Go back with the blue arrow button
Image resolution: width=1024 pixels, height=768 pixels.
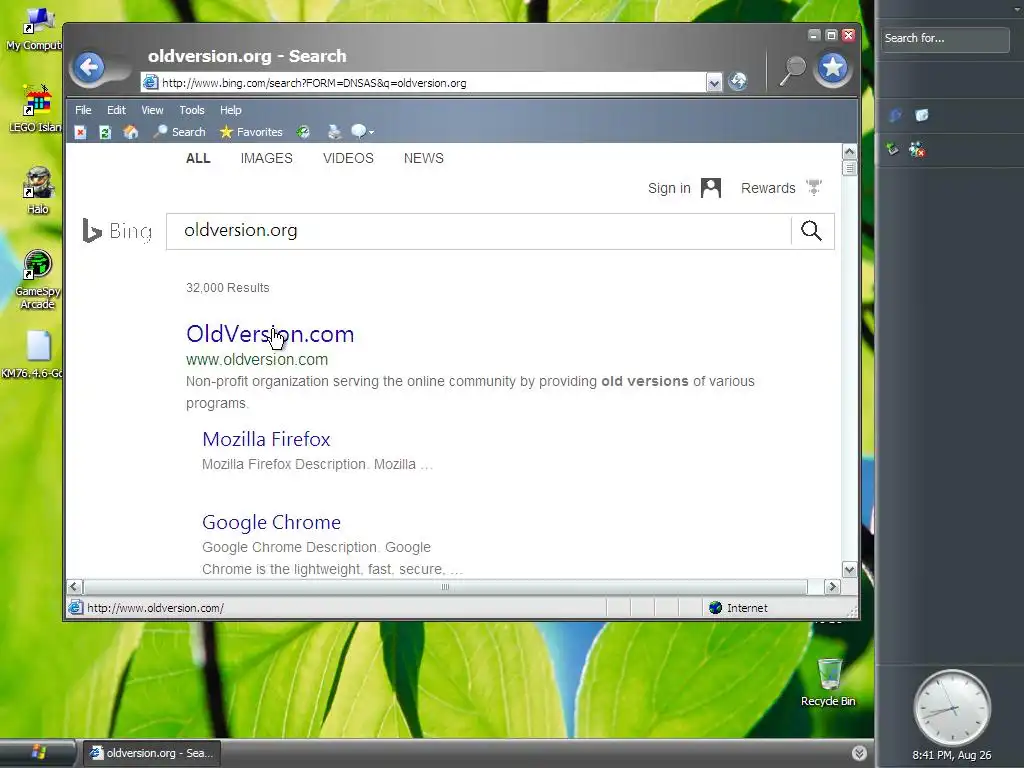click(89, 67)
